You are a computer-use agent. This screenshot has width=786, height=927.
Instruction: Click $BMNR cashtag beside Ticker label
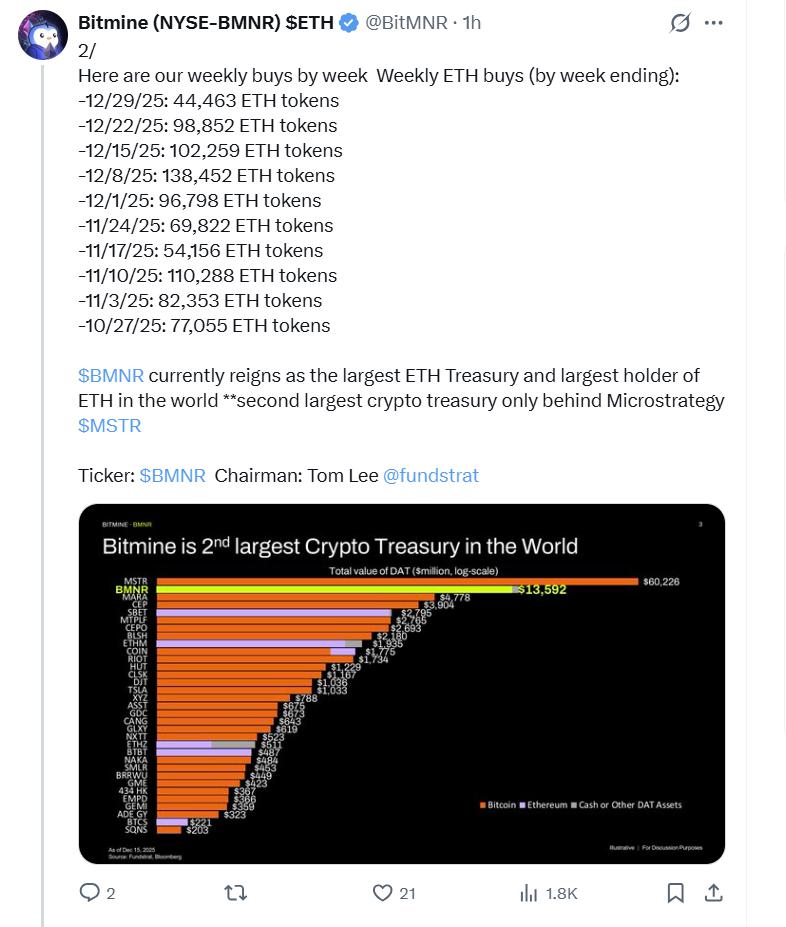click(173, 475)
